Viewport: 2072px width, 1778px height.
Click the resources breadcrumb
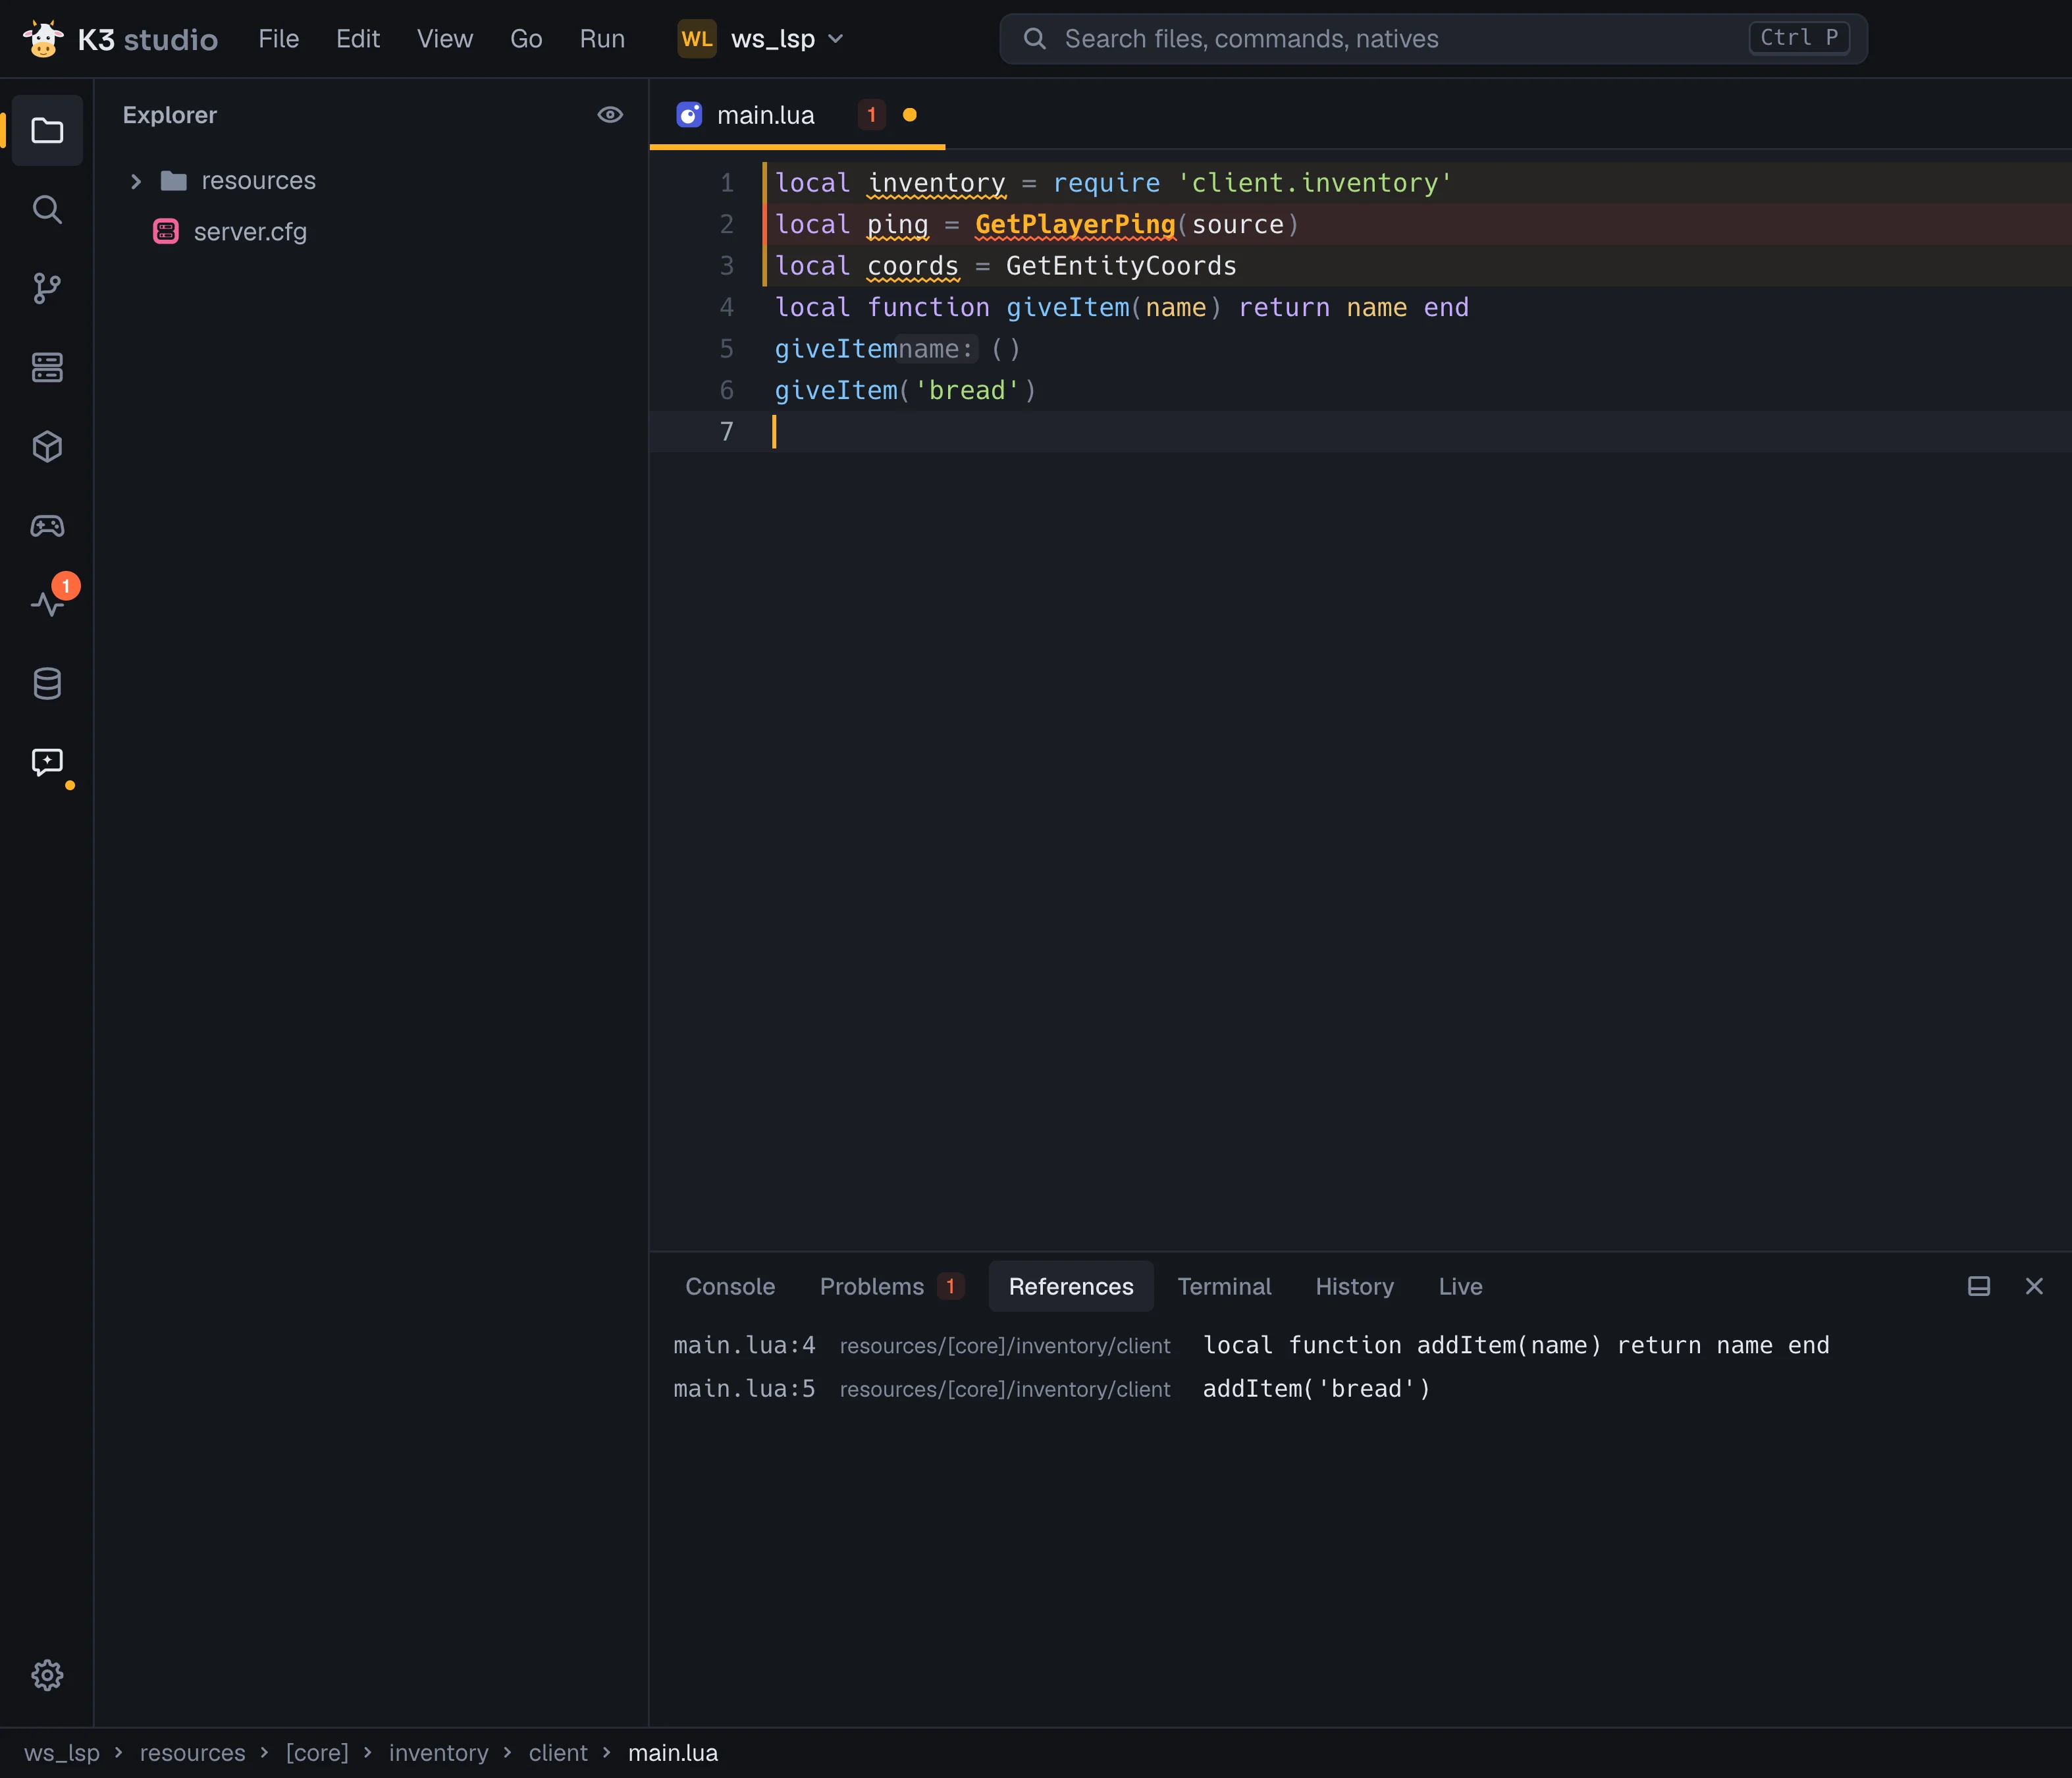(x=192, y=1752)
